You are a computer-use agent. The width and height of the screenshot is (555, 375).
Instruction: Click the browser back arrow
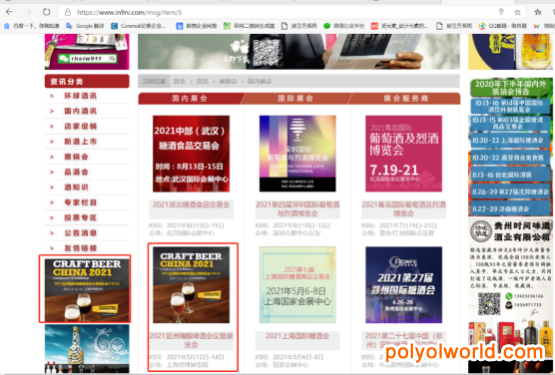[10, 12]
